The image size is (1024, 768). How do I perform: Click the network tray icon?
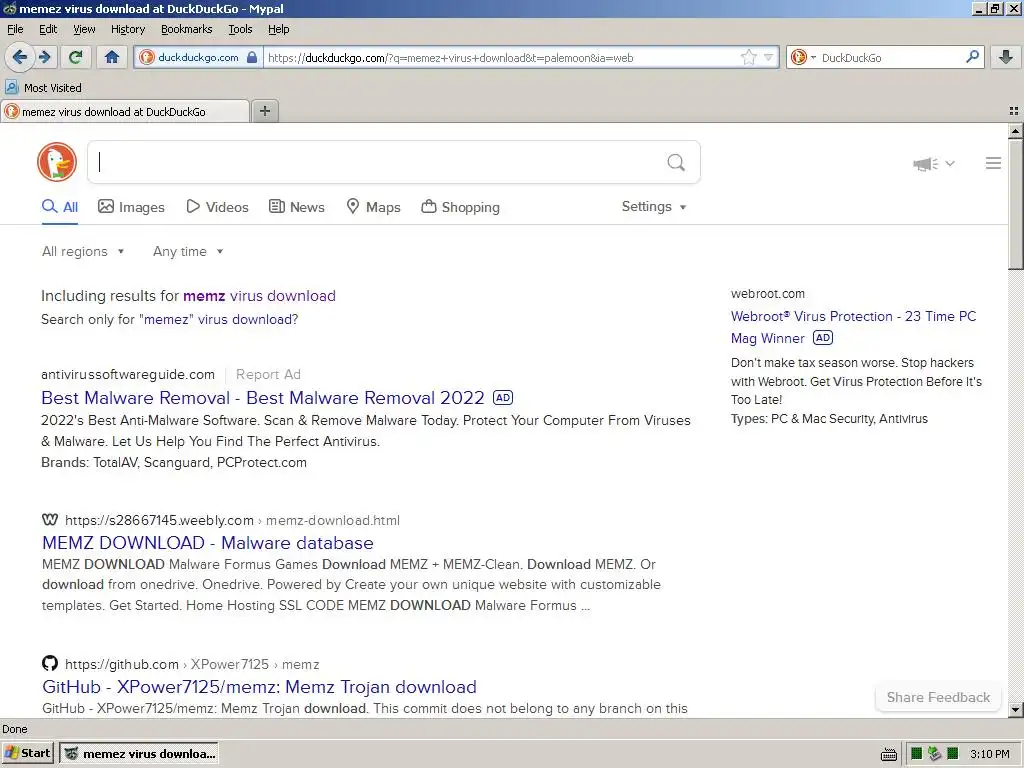coord(935,754)
